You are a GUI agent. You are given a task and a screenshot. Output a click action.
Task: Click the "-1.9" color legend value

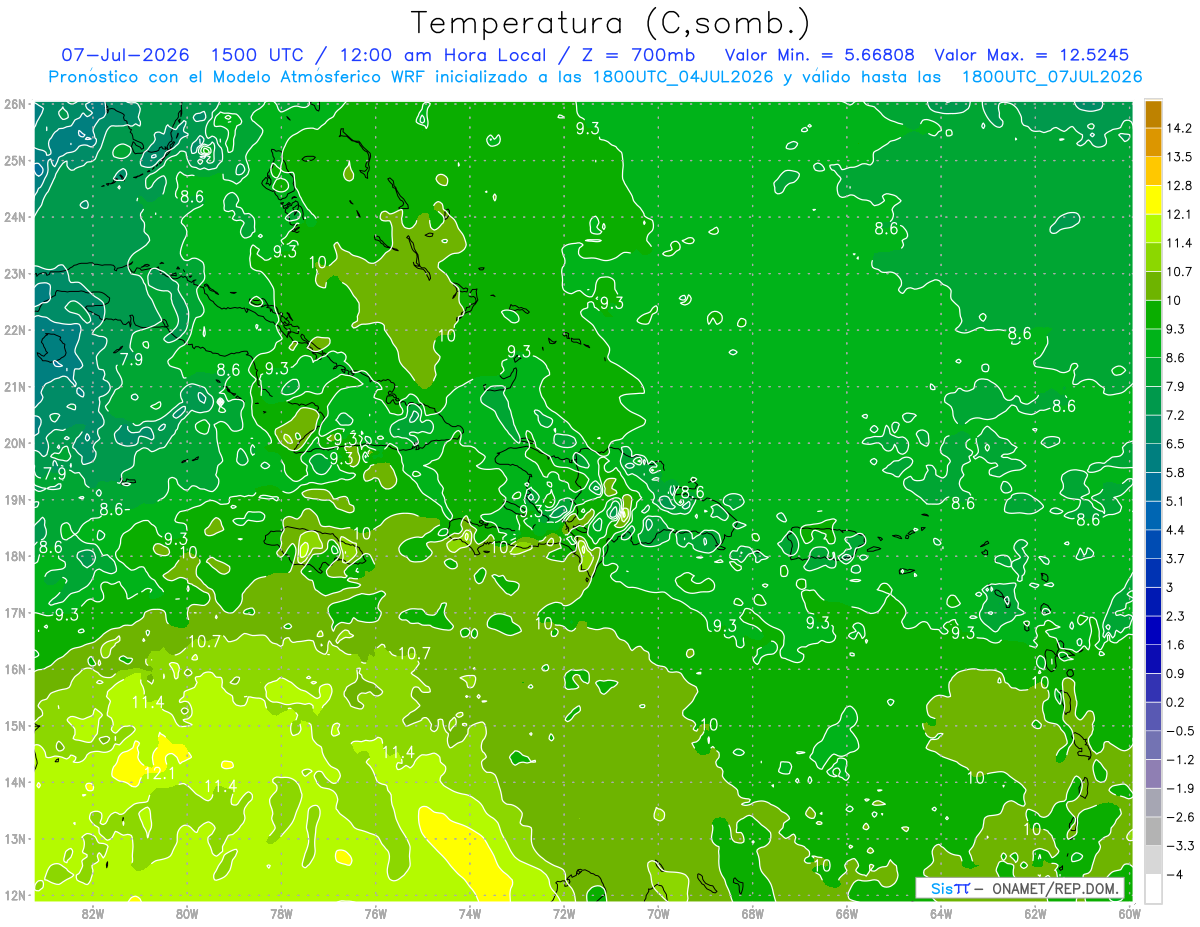(1180, 788)
